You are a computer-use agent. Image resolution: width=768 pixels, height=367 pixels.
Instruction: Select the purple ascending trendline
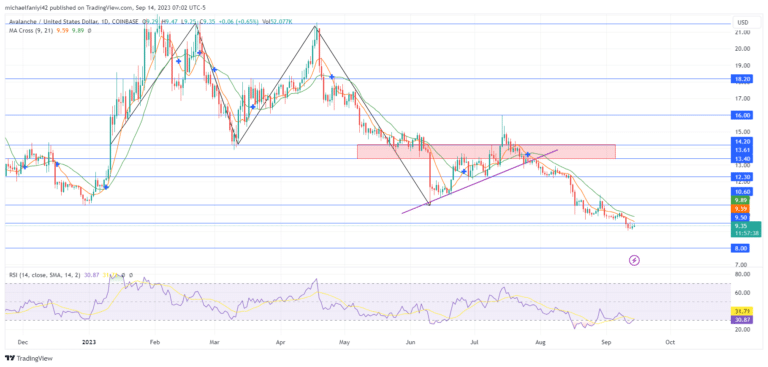click(x=480, y=181)
